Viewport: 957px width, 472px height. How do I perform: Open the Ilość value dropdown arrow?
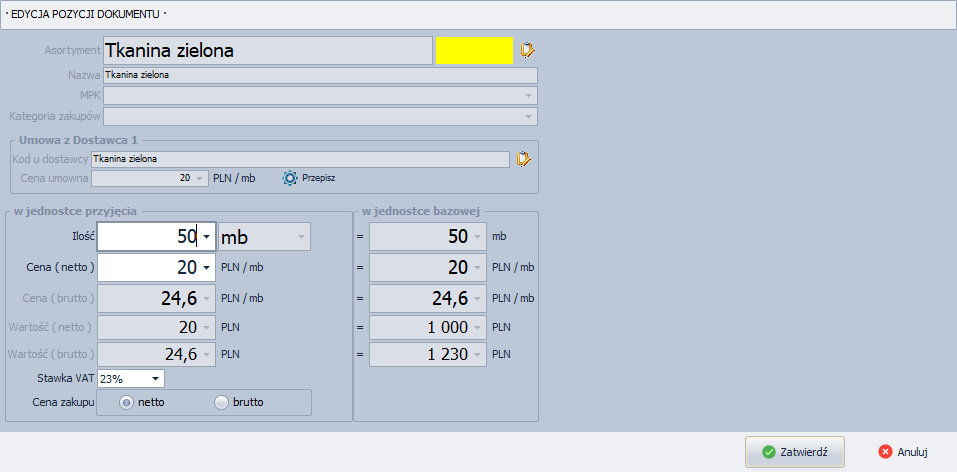(x=206, y=237)
